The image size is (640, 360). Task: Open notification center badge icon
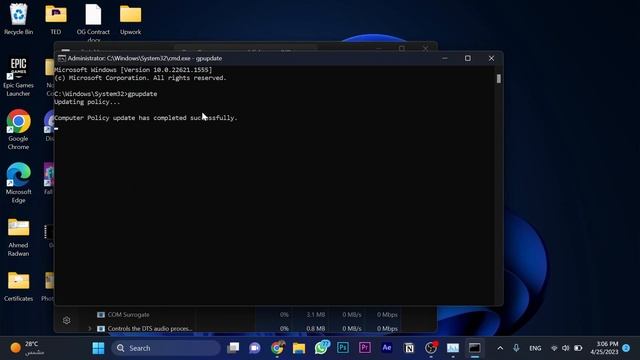(x=626, y=348)
